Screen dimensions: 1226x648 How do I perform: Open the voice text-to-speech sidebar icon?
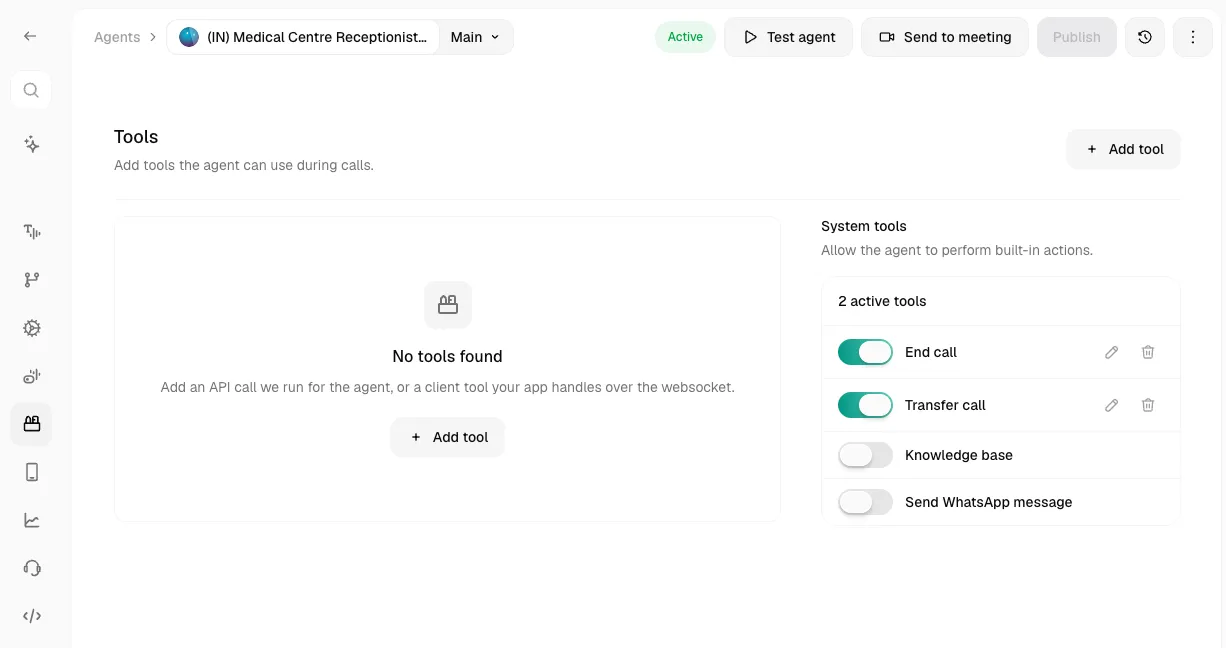point(31,232)
